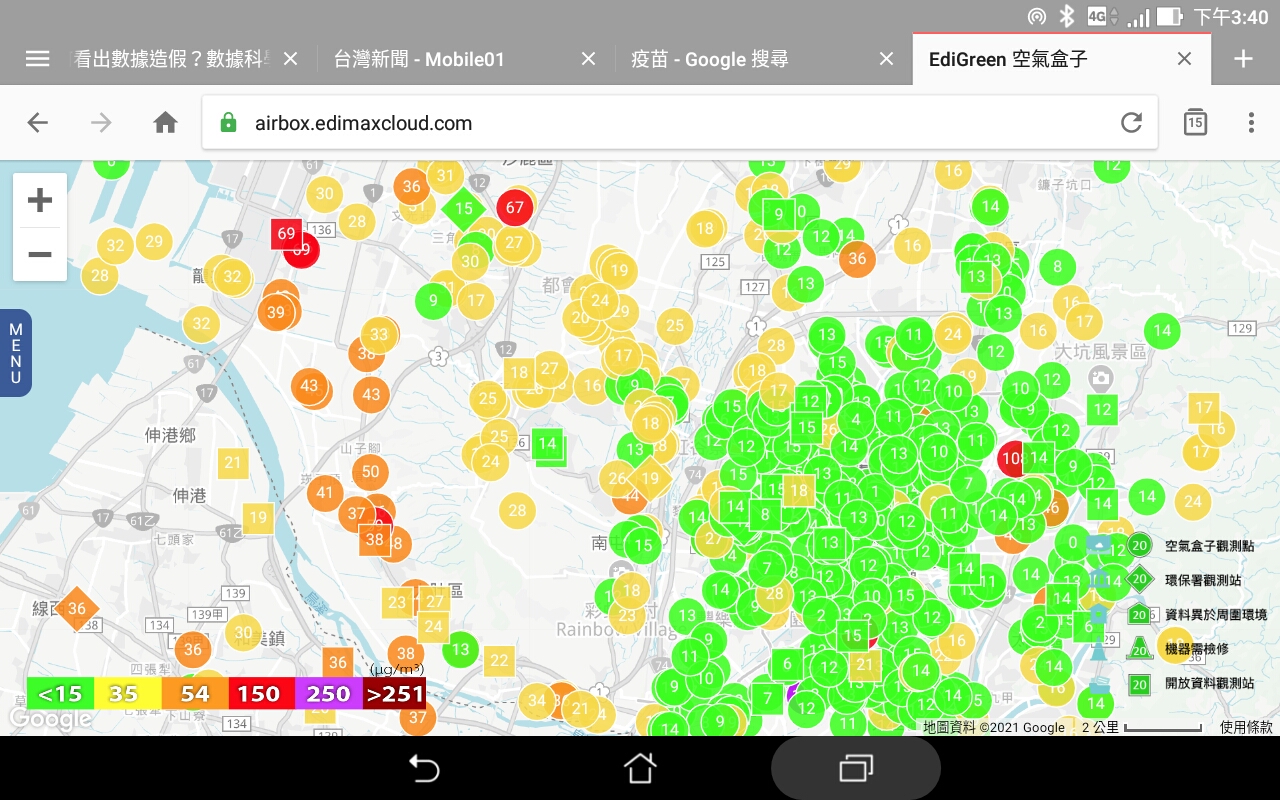The image size is (1280, 800).
Task: Go back to the previous page
Action: 37,123
